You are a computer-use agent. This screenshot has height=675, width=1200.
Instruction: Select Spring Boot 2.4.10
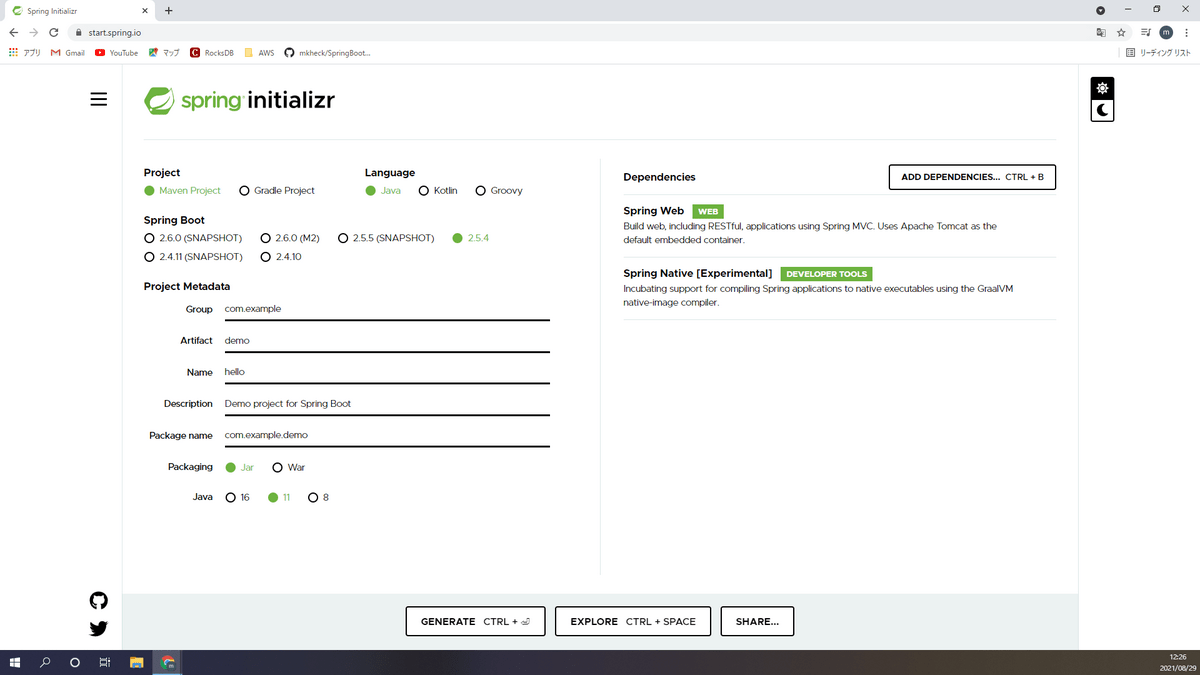coord(281,257)
